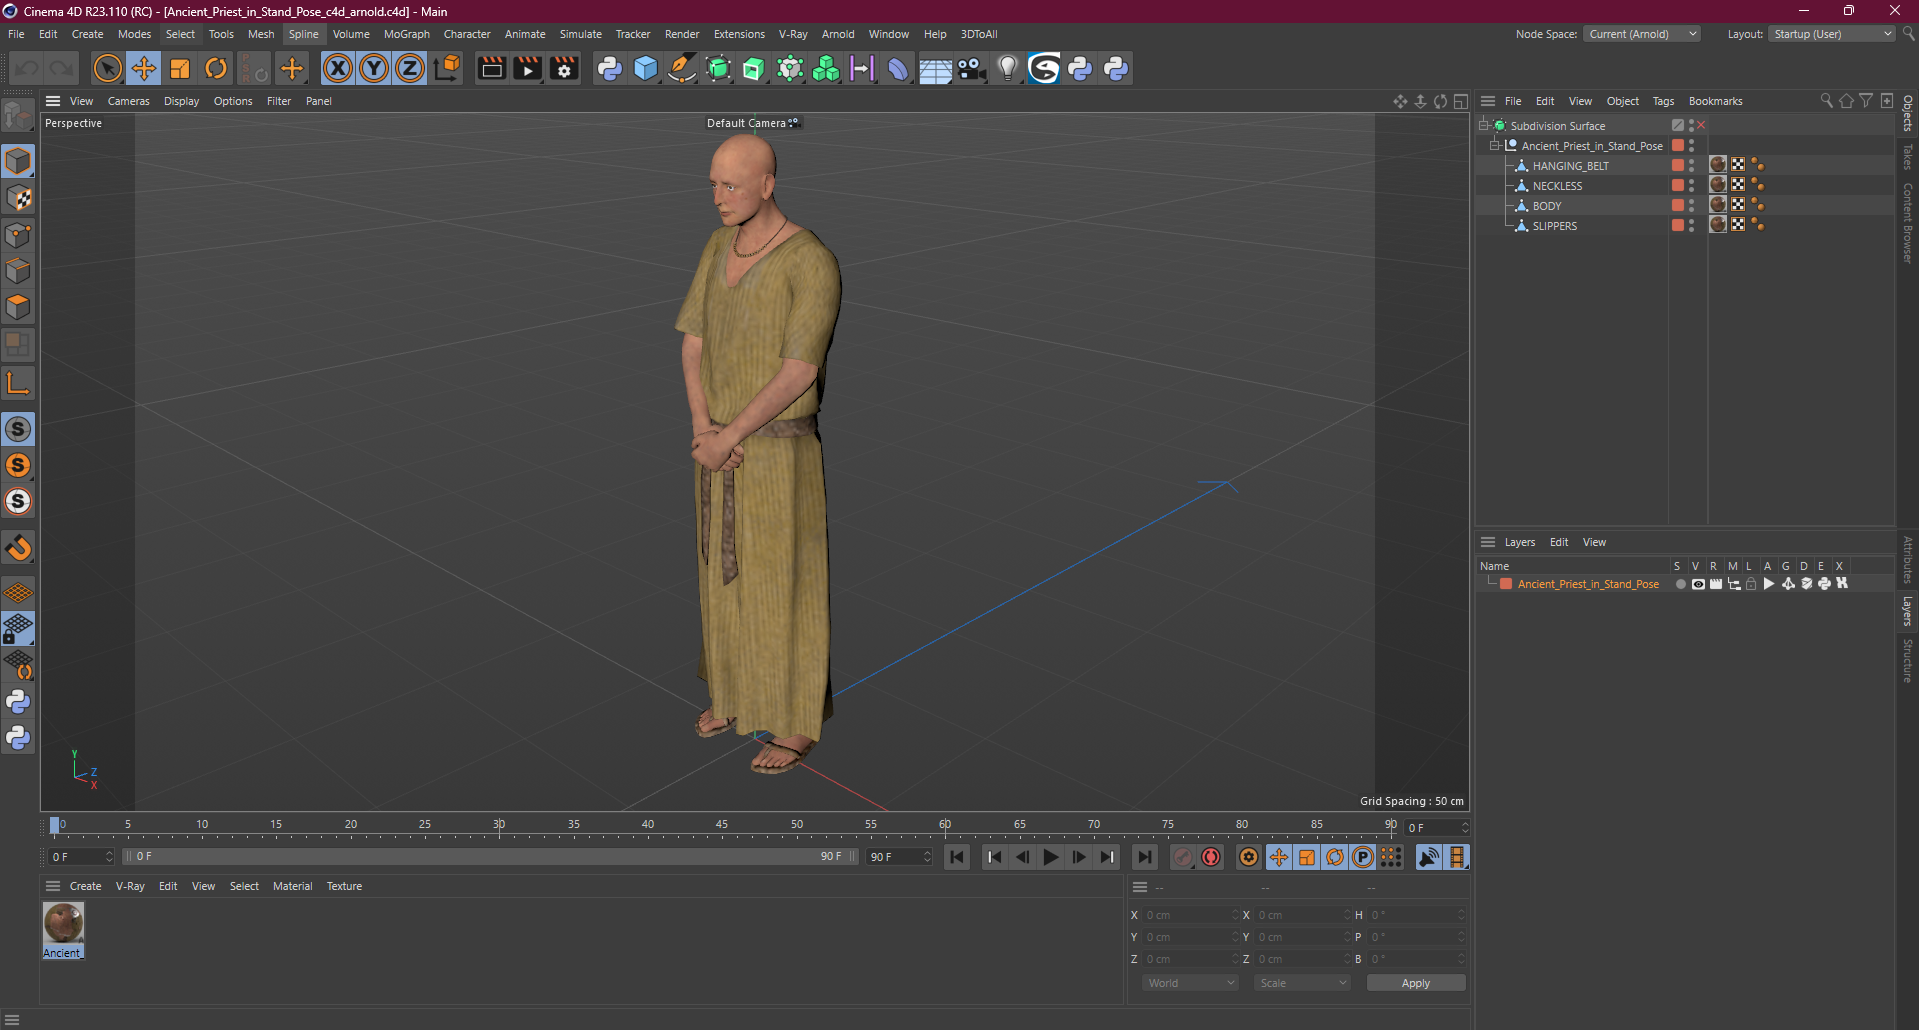
Task: Click the Apply coordinates button
Action: [x=1416, y=983]
